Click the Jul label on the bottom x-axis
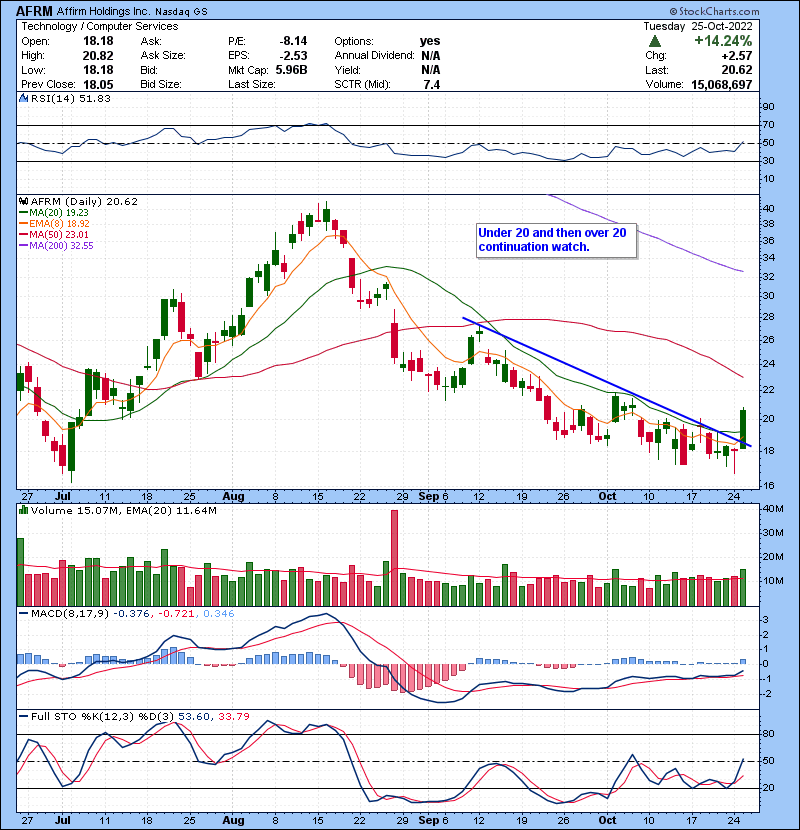The height and width of the screenshot is (830, 800). (x=62, y=821)
